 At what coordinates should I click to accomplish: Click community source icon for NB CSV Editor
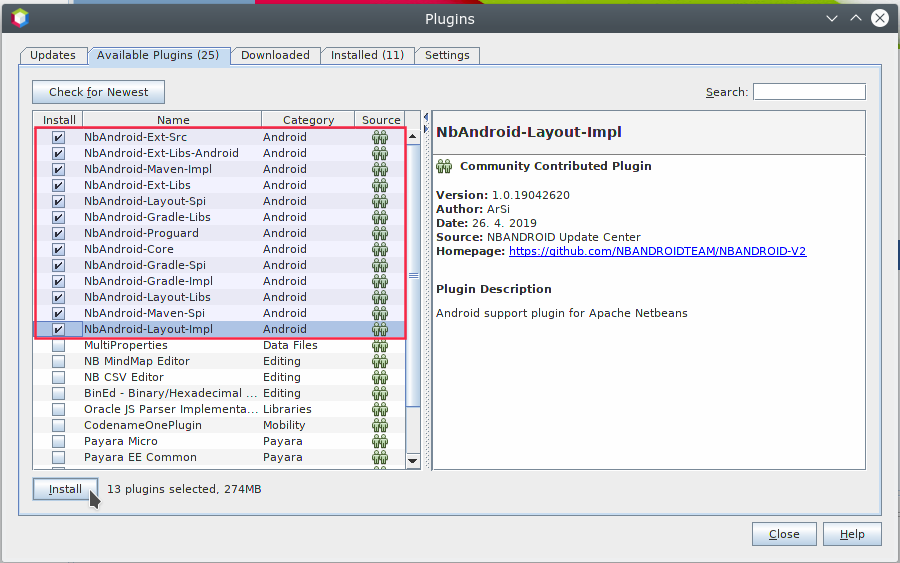[379, 378]
